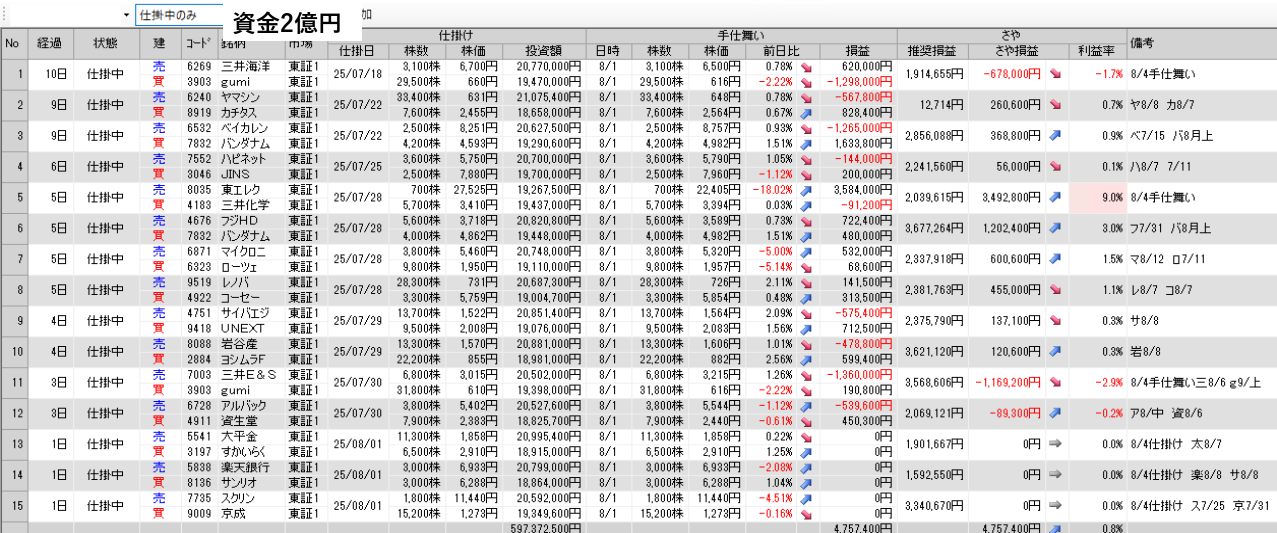Screen dimensions: 1277x533
Task: Click the toolbar drag handle at top left
Action: (4, 15)
